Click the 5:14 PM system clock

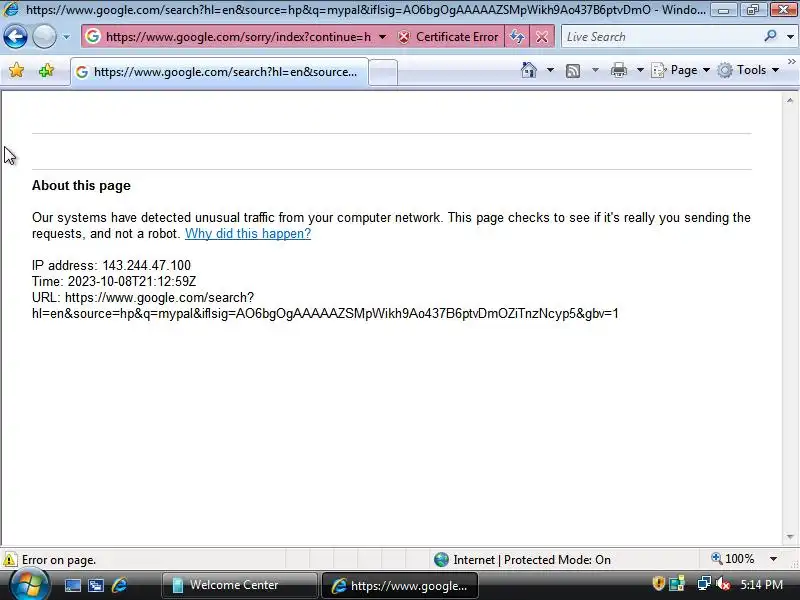coord(762,585)
